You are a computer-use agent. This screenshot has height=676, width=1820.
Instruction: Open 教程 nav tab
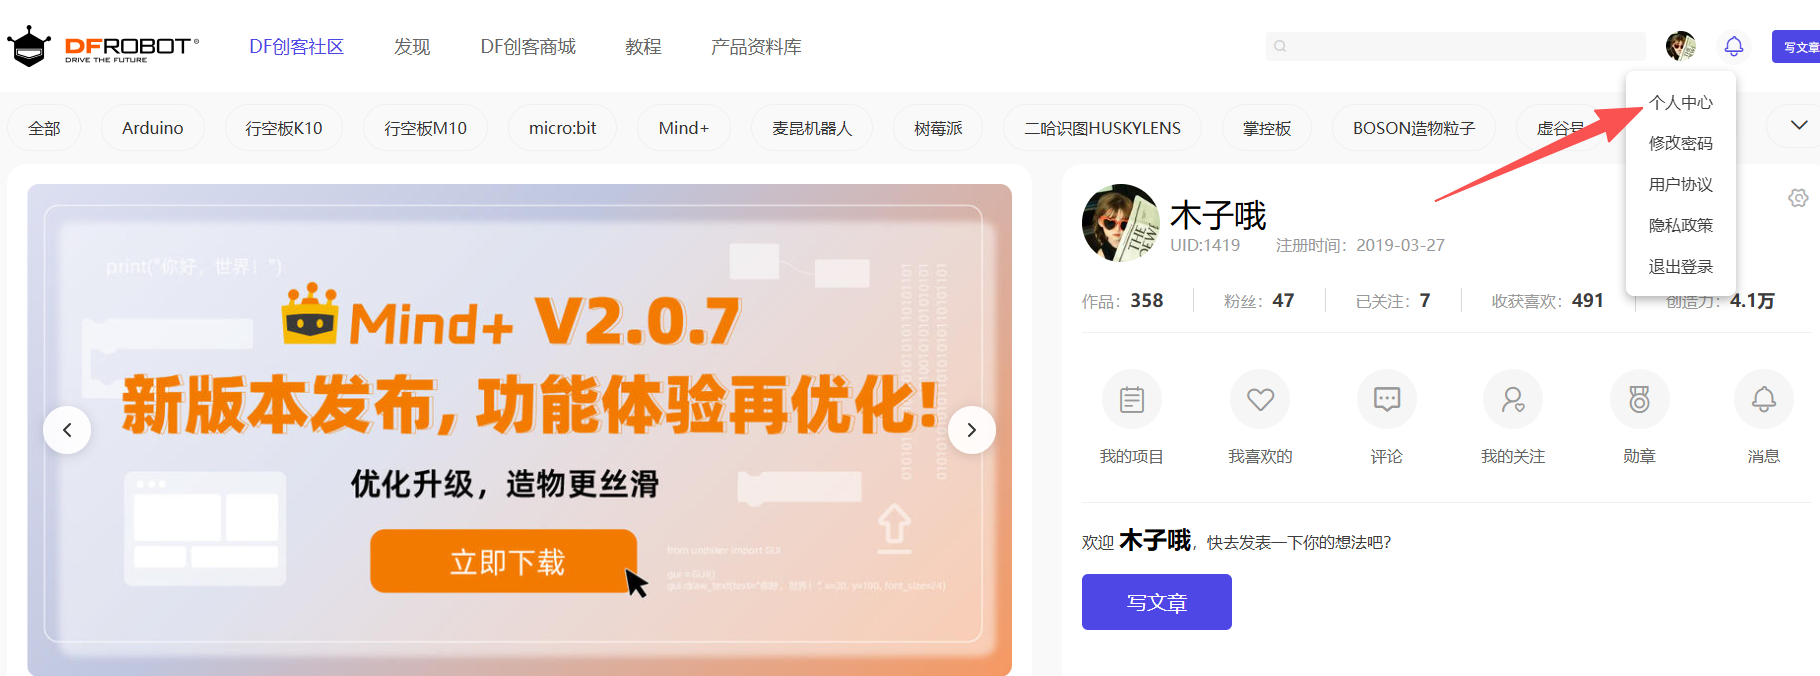tap(643, 47)
